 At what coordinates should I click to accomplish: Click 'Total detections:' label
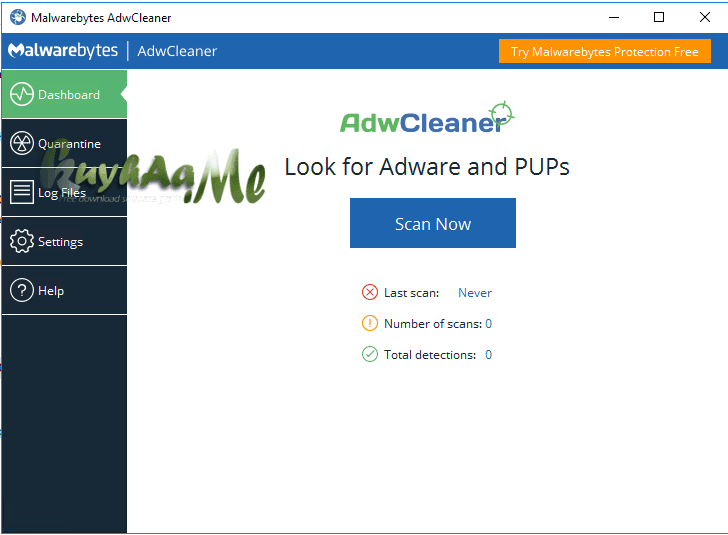pos(430,355)
